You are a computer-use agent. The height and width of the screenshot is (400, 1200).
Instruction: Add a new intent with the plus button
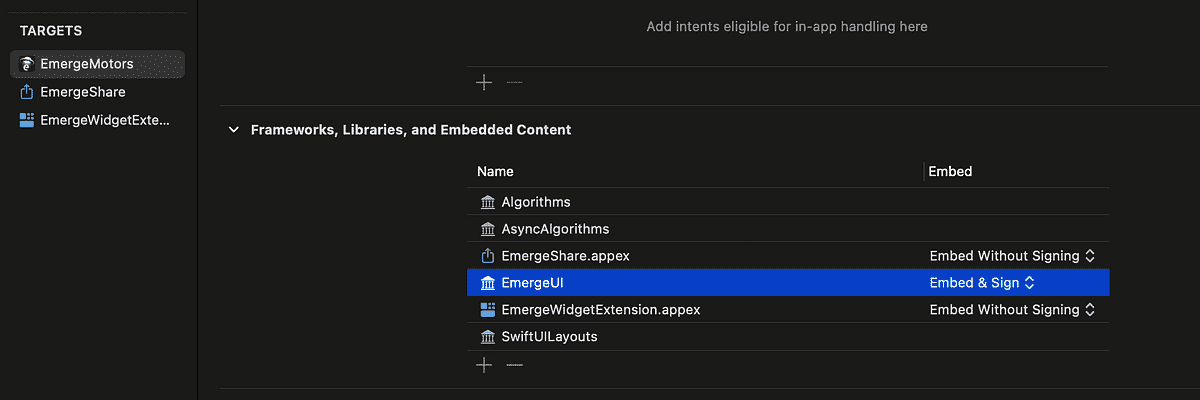pos(484,83)
